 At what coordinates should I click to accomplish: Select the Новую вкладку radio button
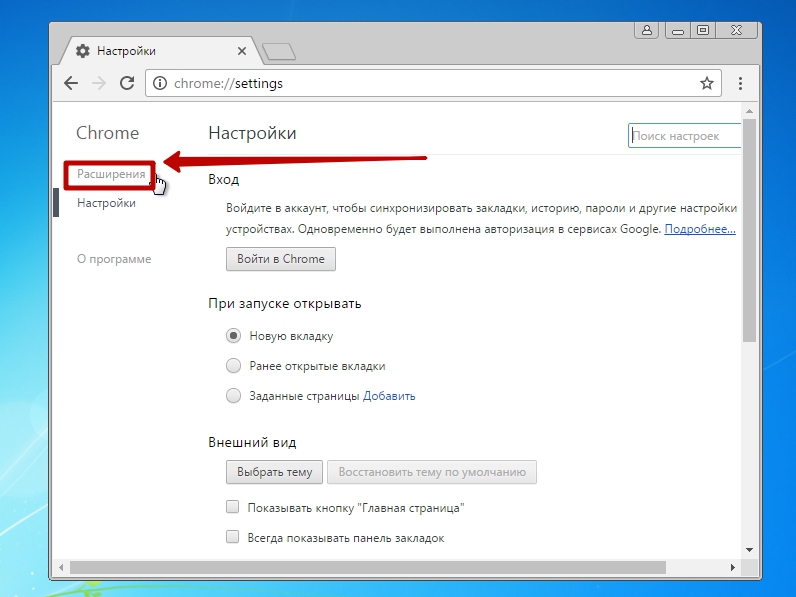click(x=233, y=336)
